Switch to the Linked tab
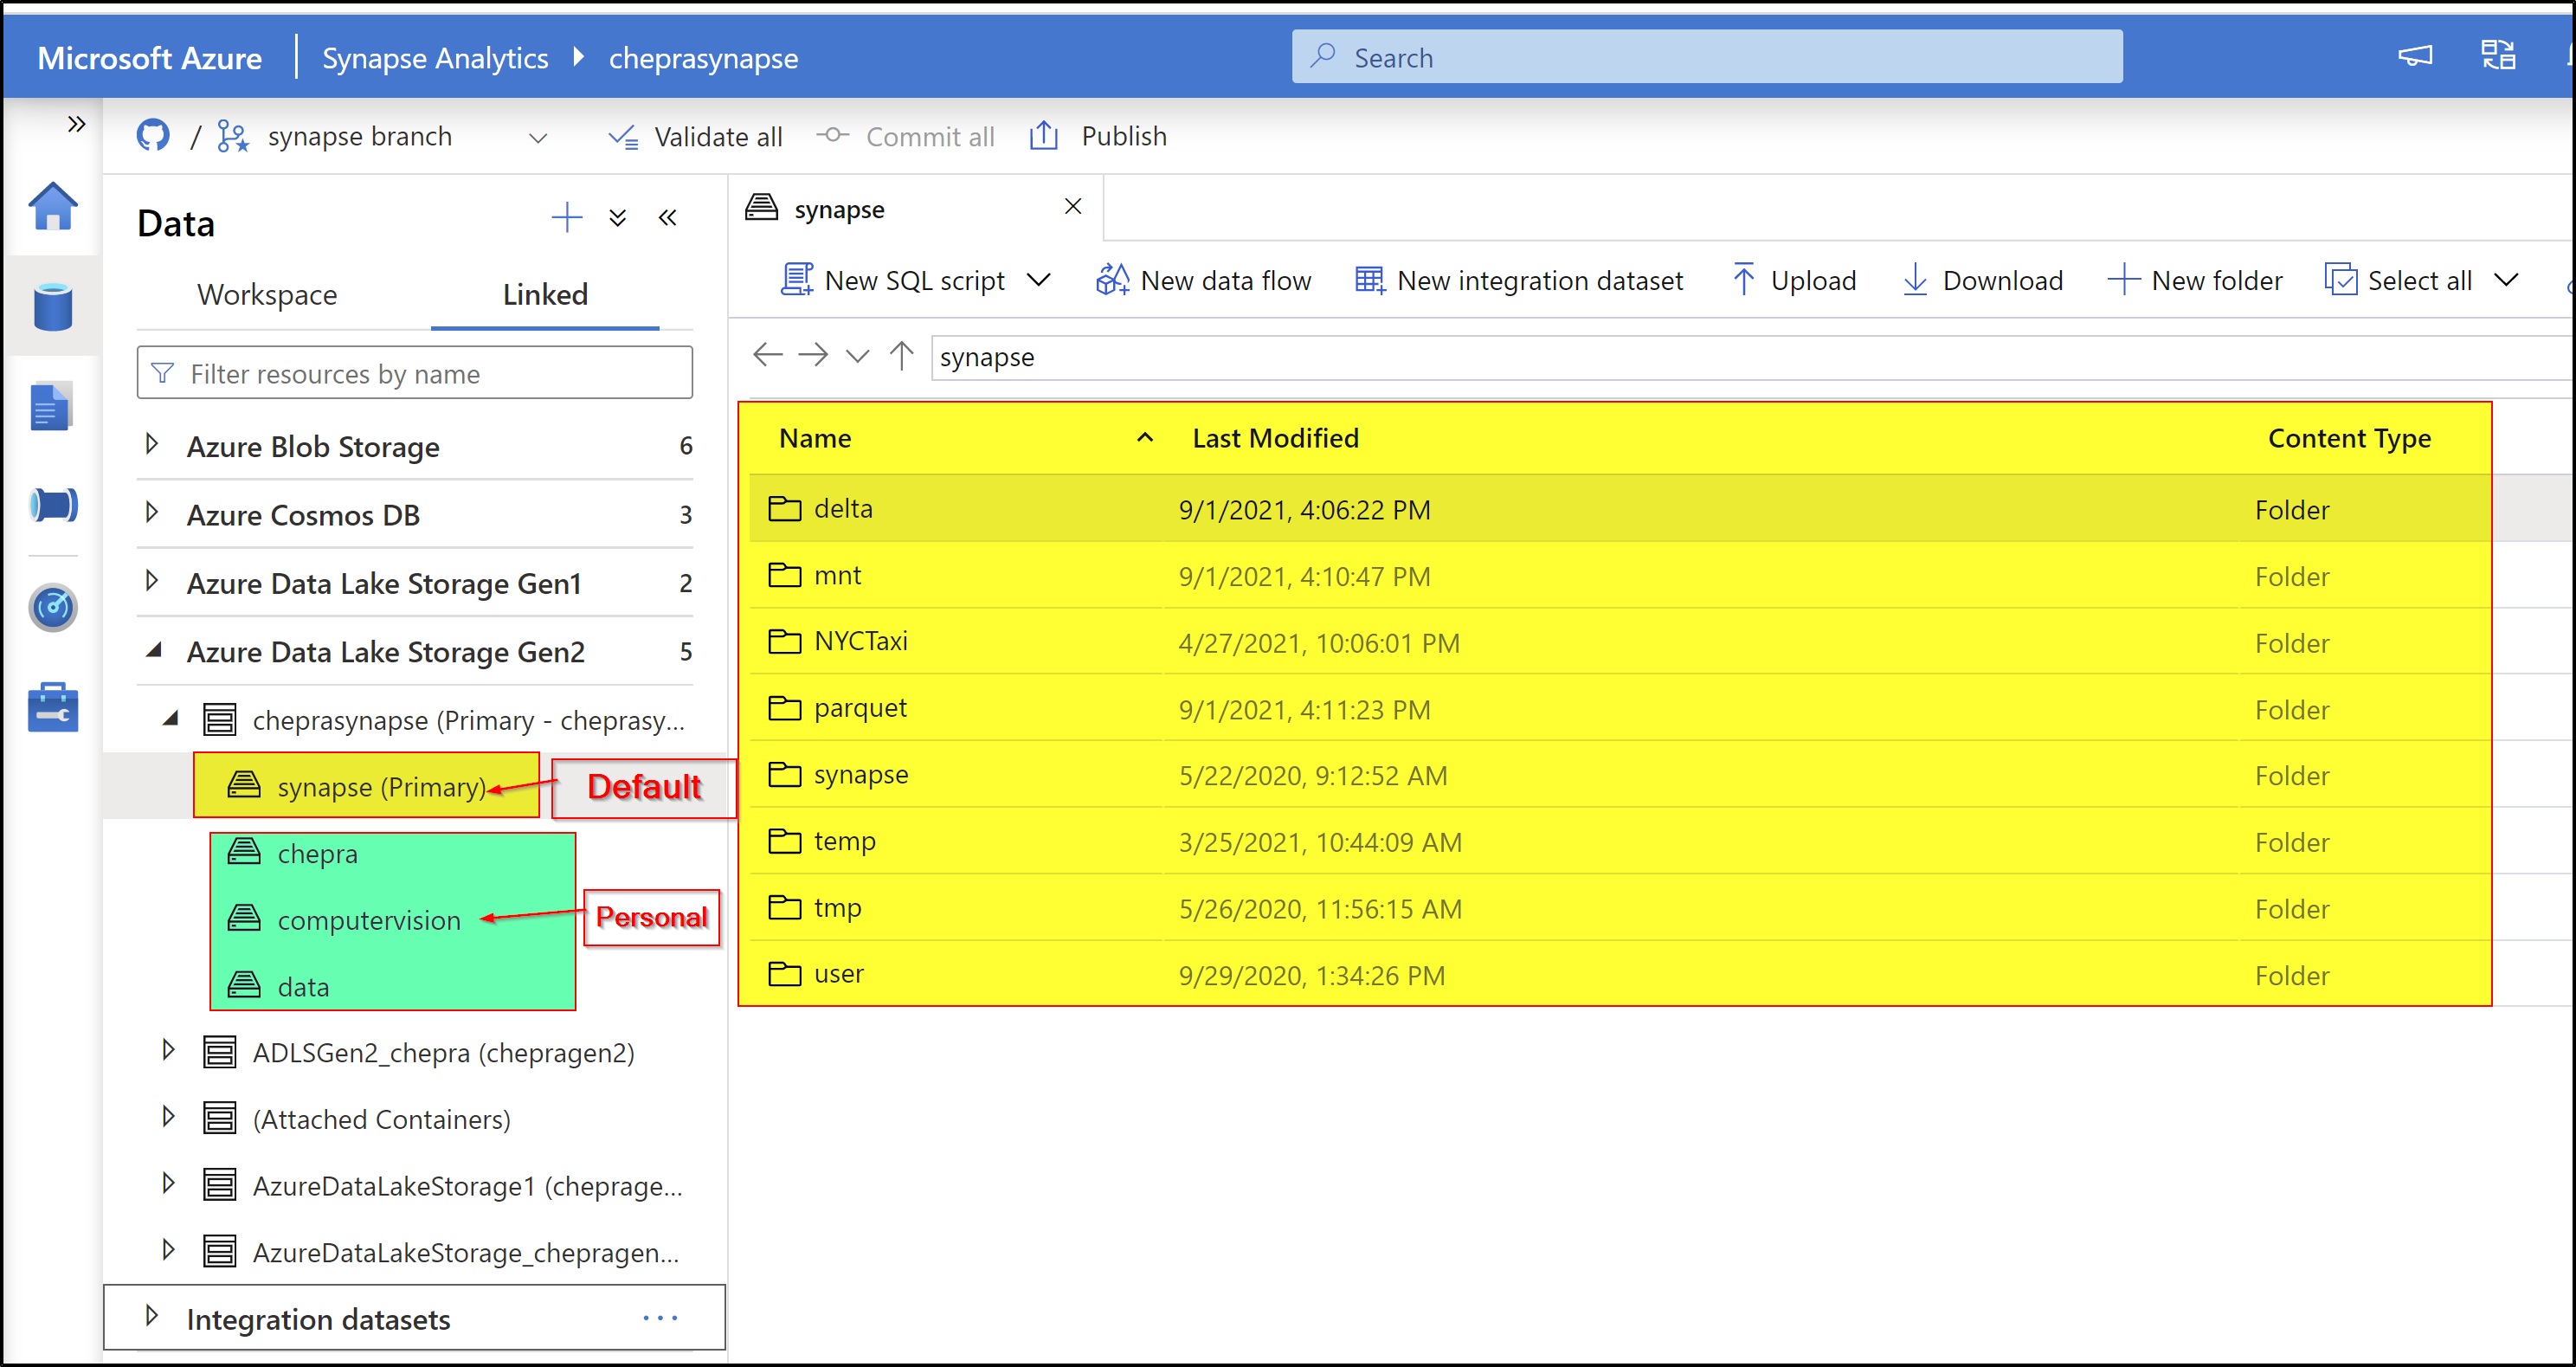The width and height of the screenshot is (2576, 1367). tap(545, 294)
